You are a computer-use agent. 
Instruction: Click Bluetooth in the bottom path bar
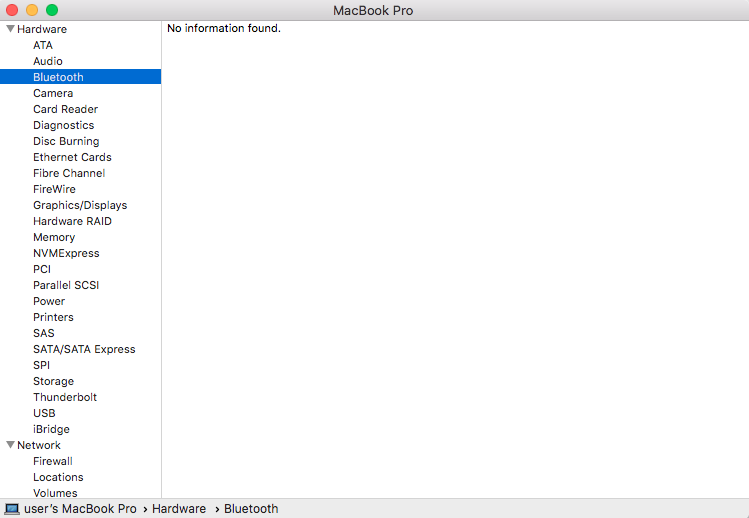(251, 509)
